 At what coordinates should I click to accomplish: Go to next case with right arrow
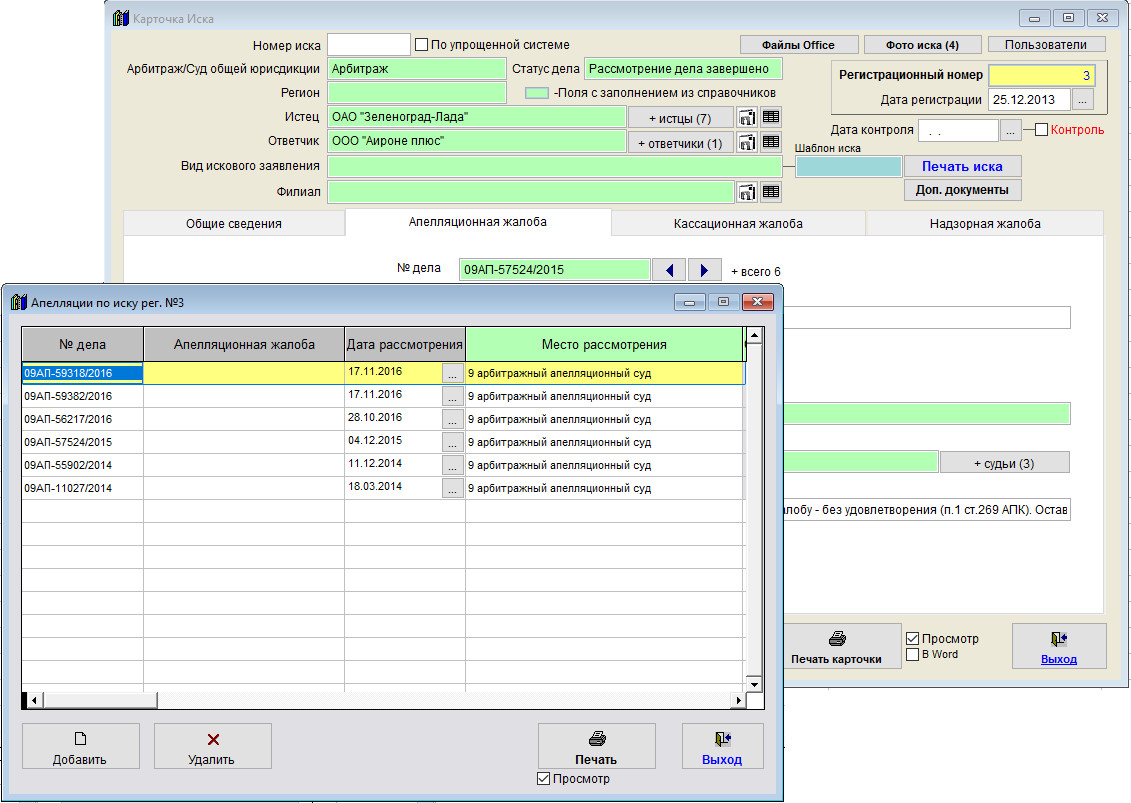click(x=704, y=270)
